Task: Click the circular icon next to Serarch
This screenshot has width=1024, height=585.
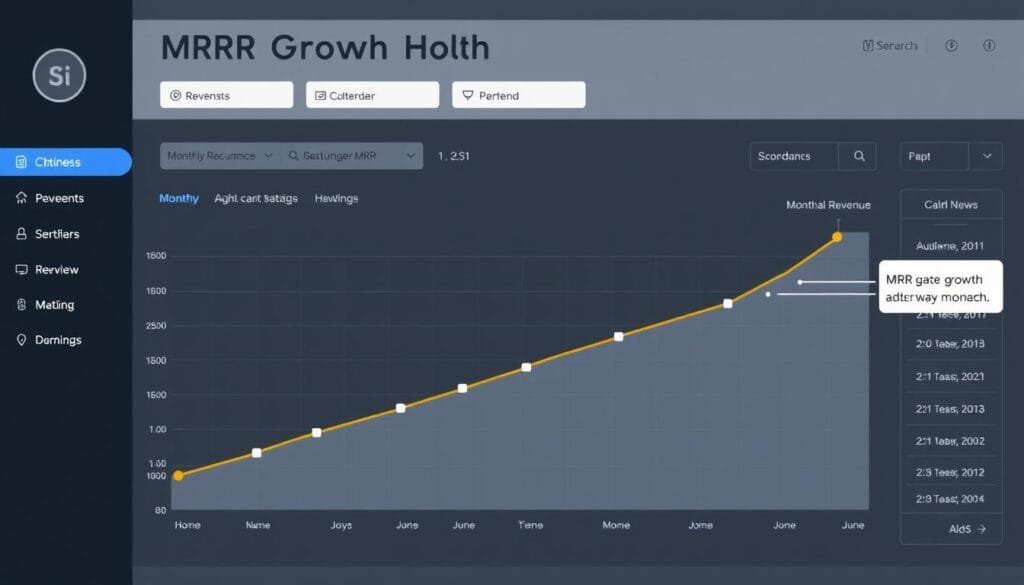Action: tap(950, 45)
